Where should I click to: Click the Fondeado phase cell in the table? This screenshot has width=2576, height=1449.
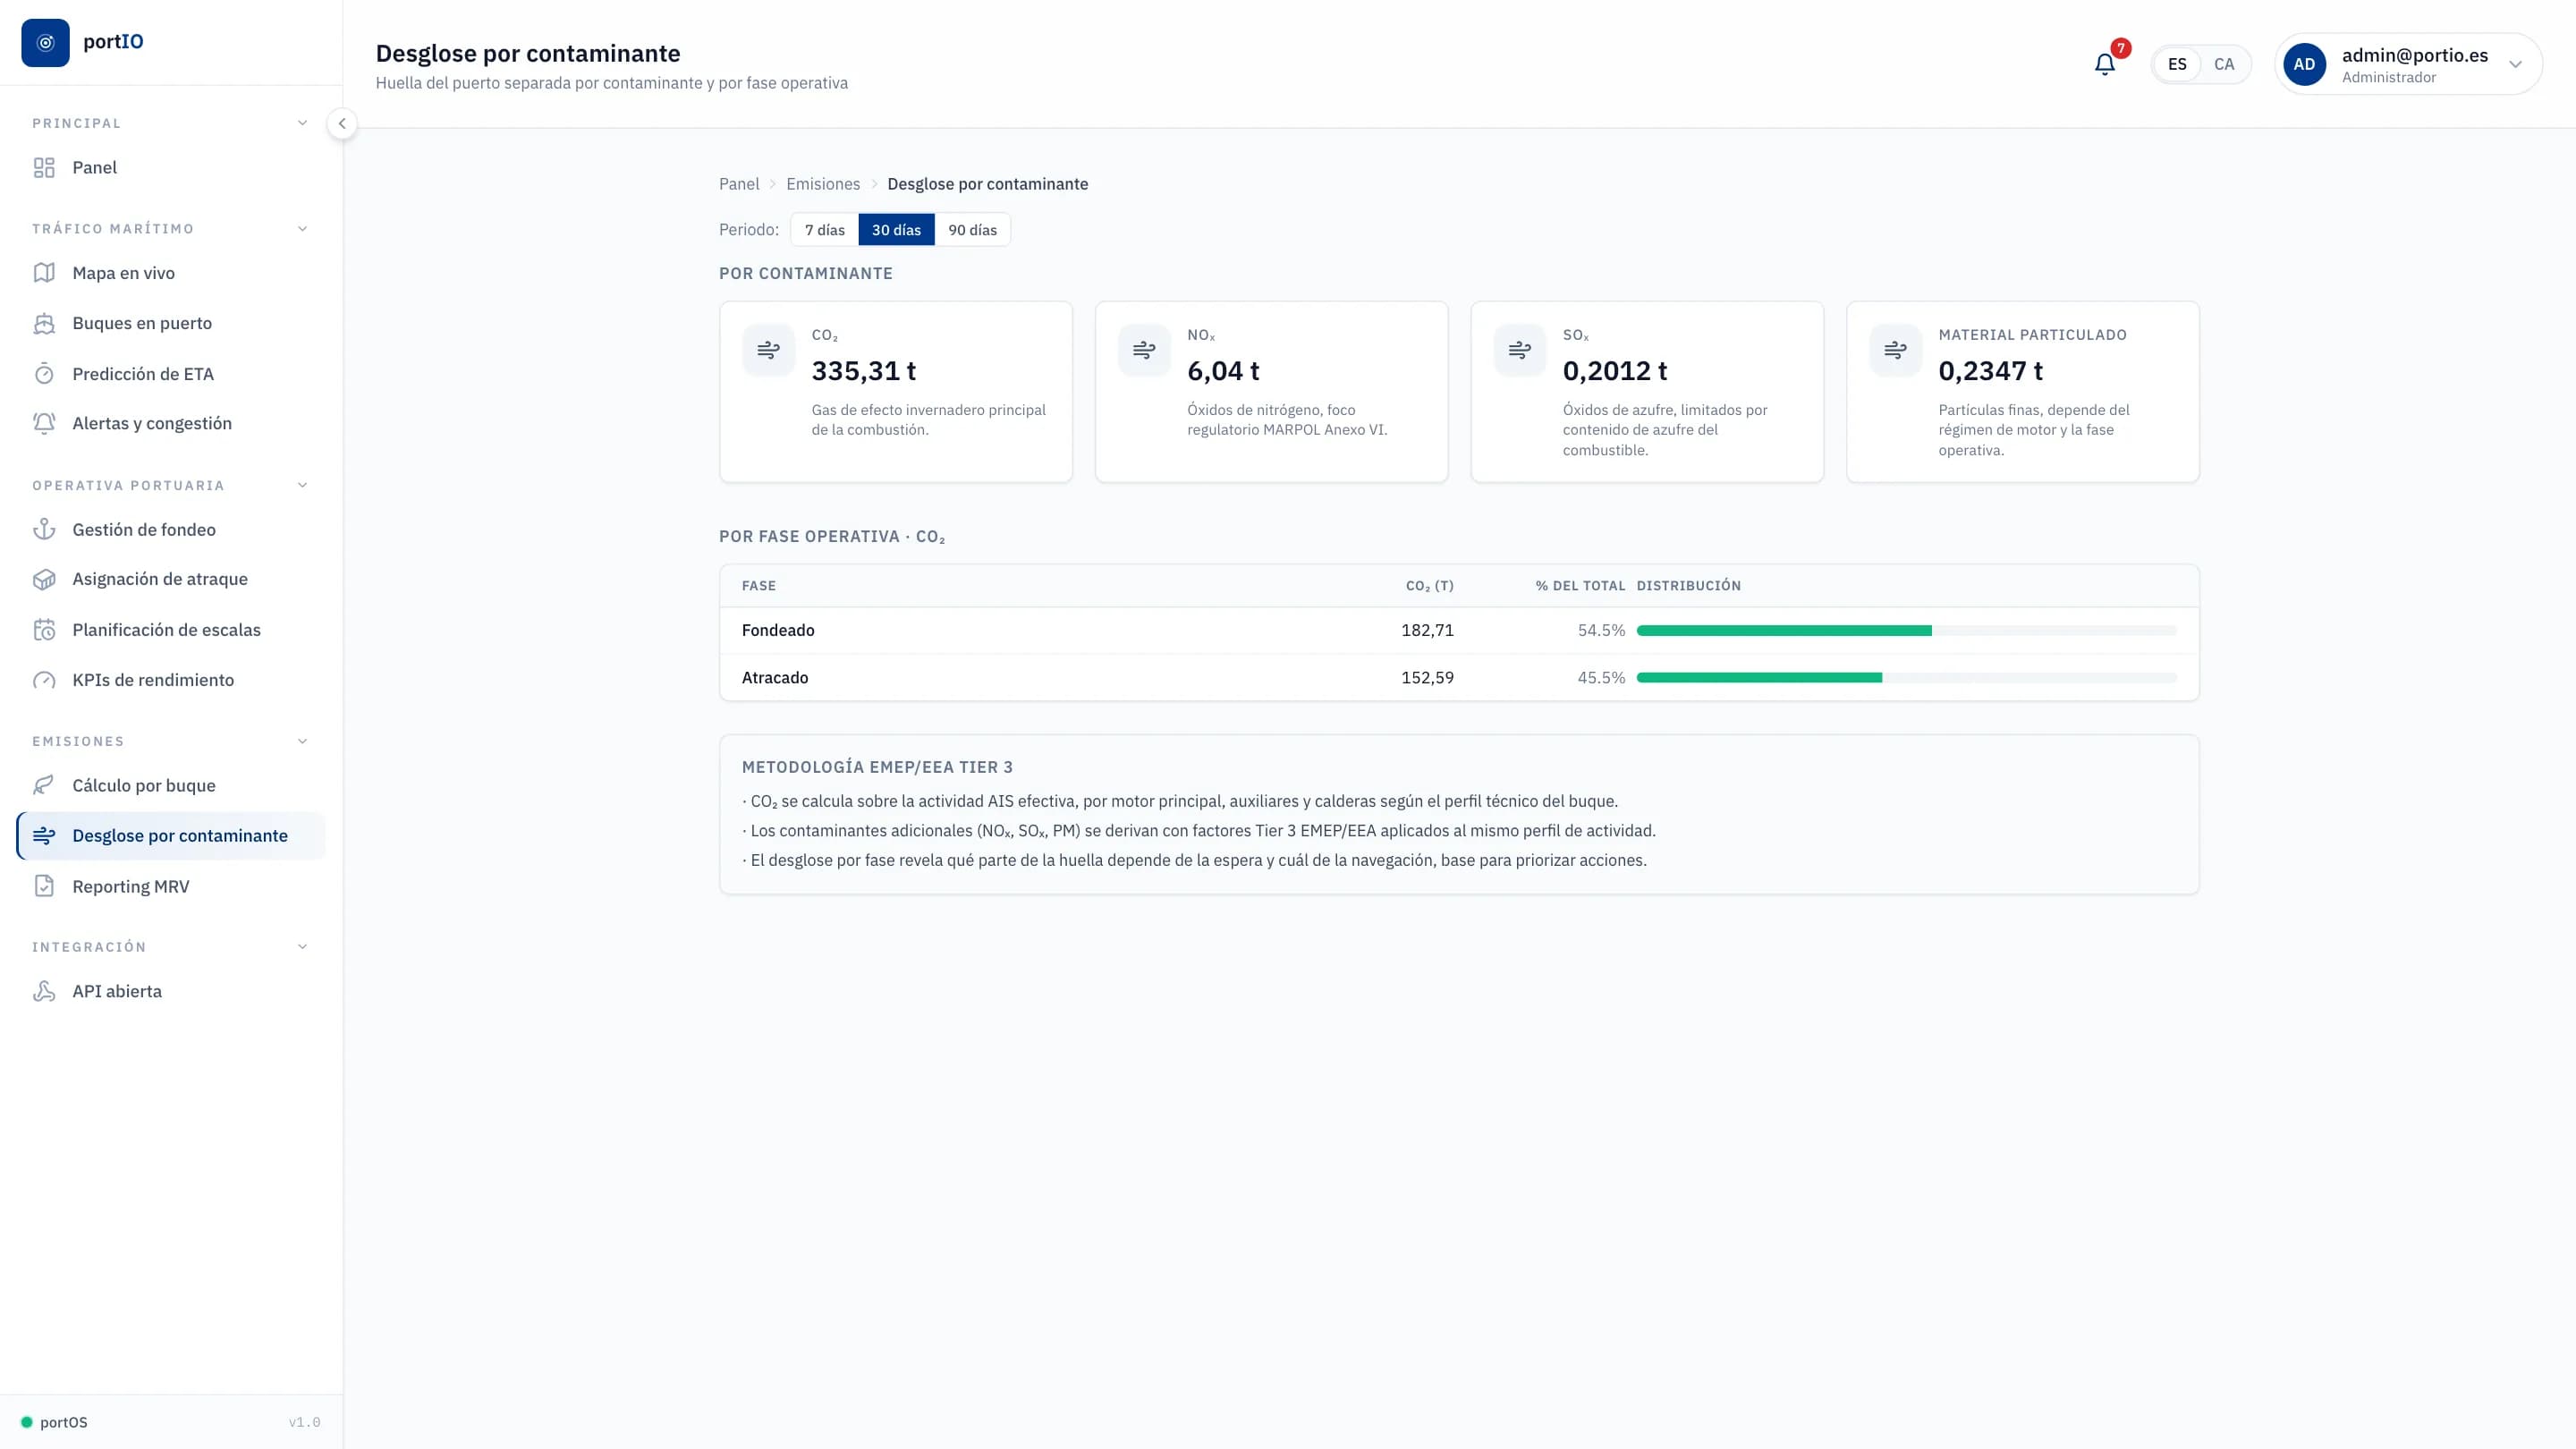778,630
